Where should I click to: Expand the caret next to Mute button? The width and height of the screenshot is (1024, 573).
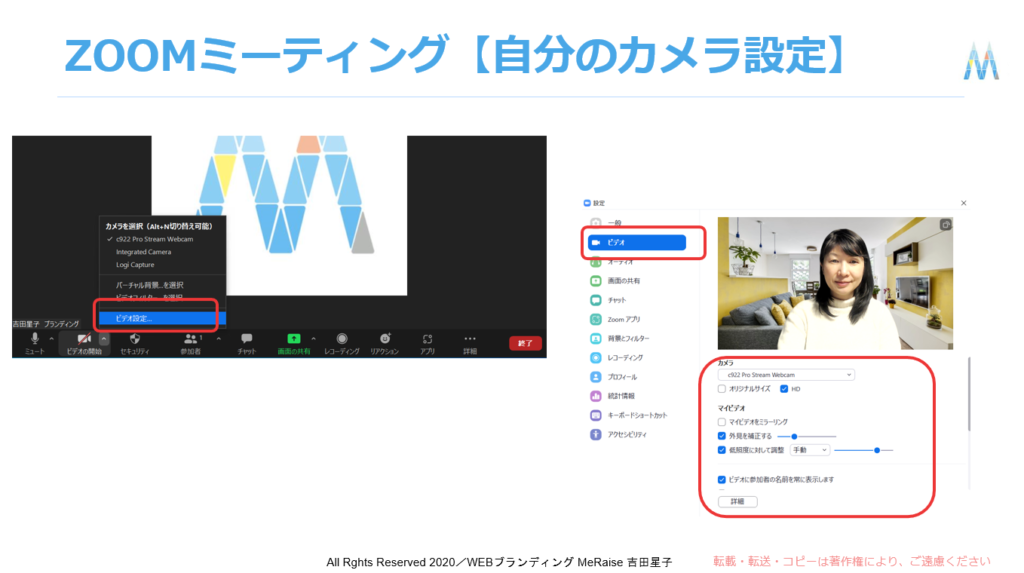coord(52,338)
